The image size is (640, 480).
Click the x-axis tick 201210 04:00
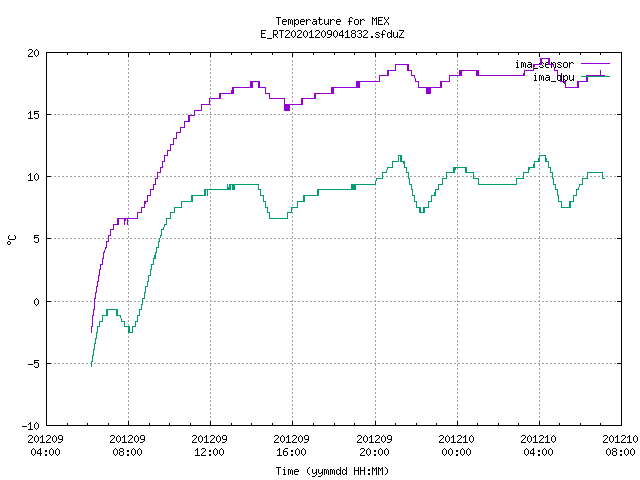click(538, 446)
